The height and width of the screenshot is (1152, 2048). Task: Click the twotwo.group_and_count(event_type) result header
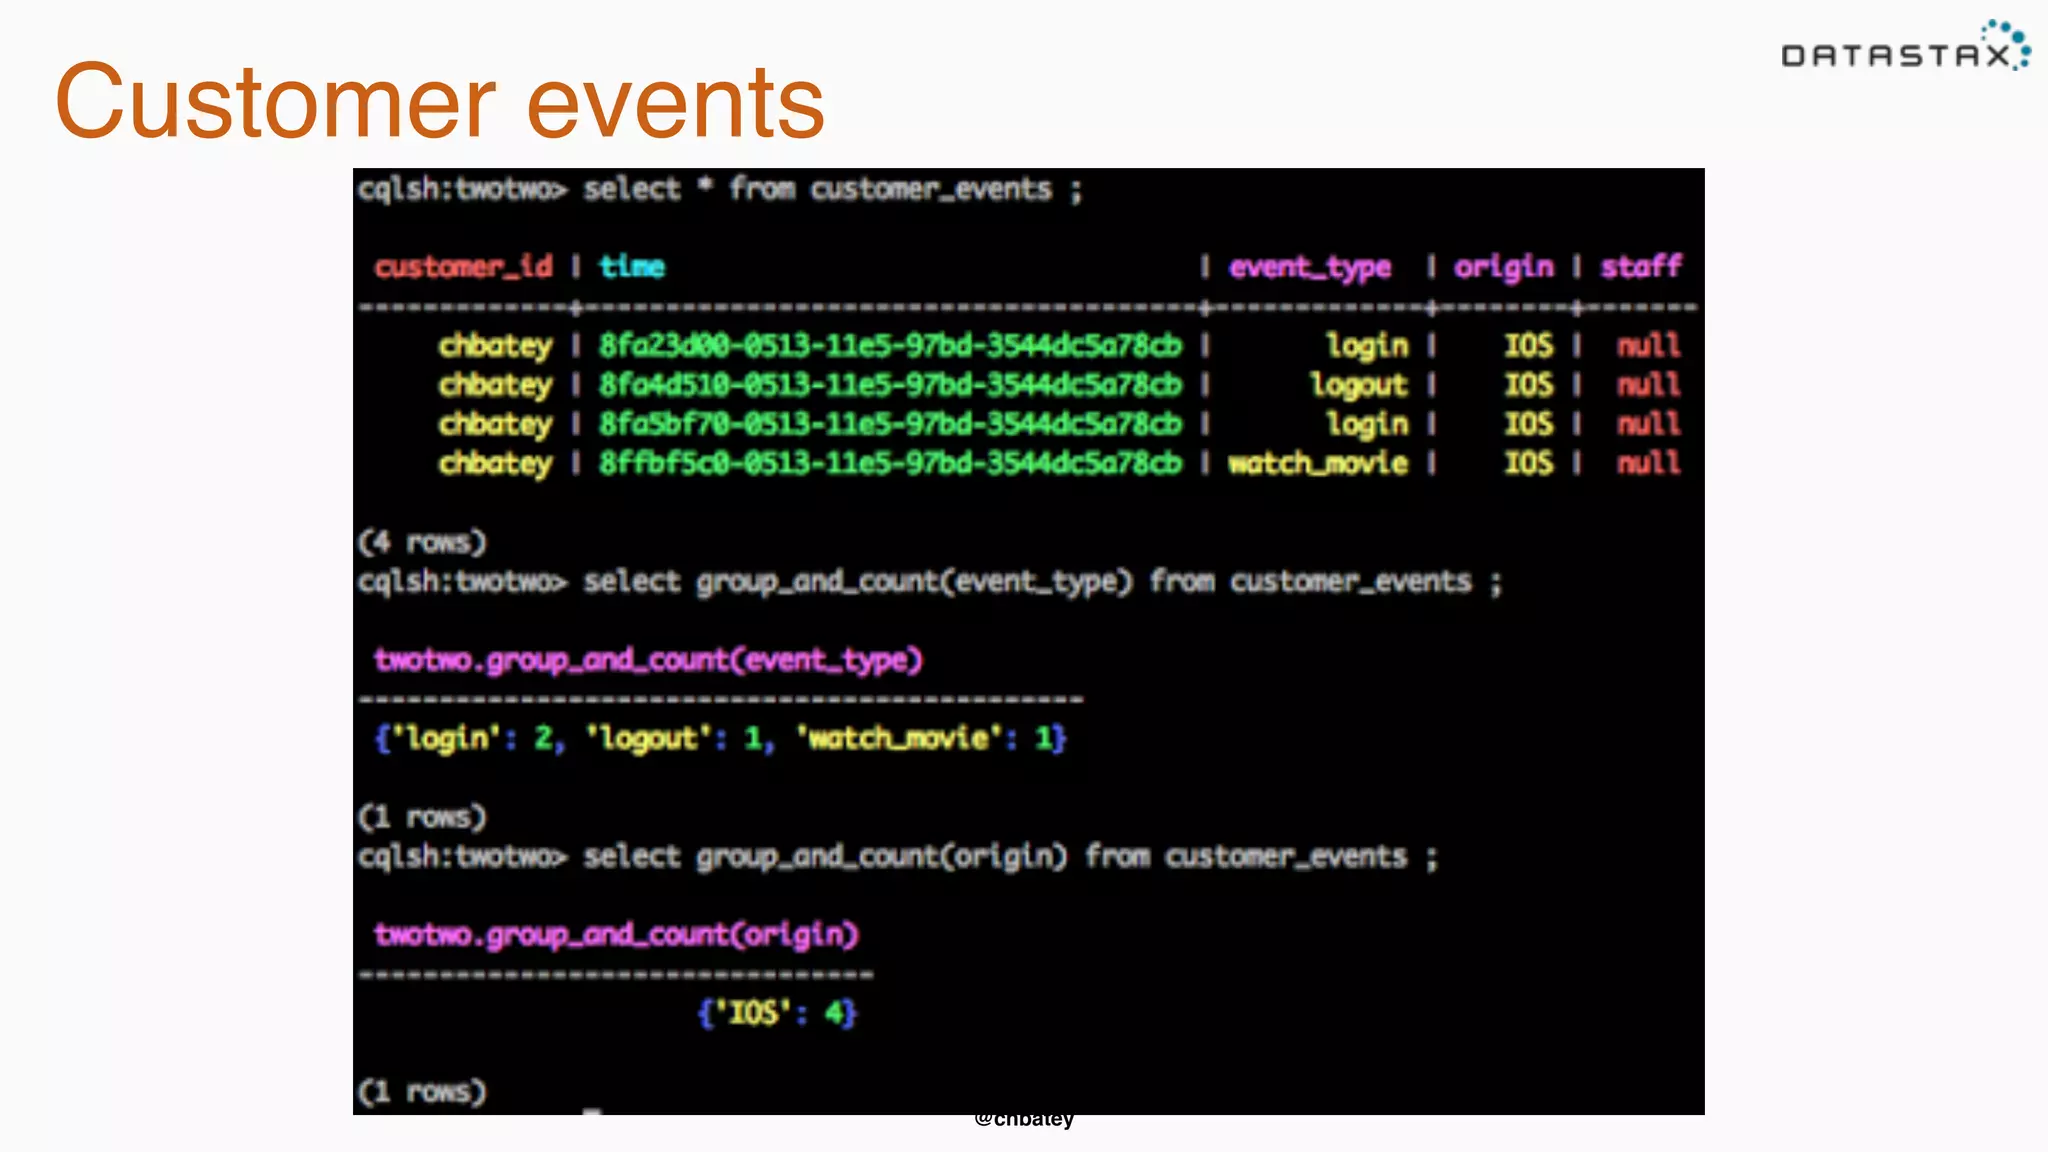tap(648, 660)
